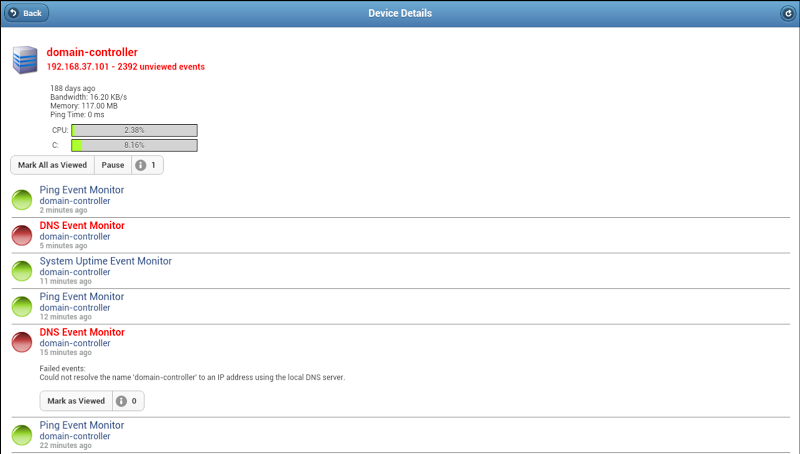The width and height of the screenshot is (800, 454).
Task: Go back using the Back button
Action: coord(27,13)
